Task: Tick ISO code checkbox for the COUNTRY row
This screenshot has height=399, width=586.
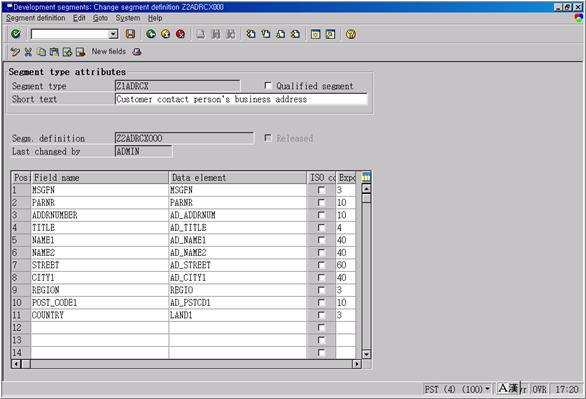Action: click(321, 315)
